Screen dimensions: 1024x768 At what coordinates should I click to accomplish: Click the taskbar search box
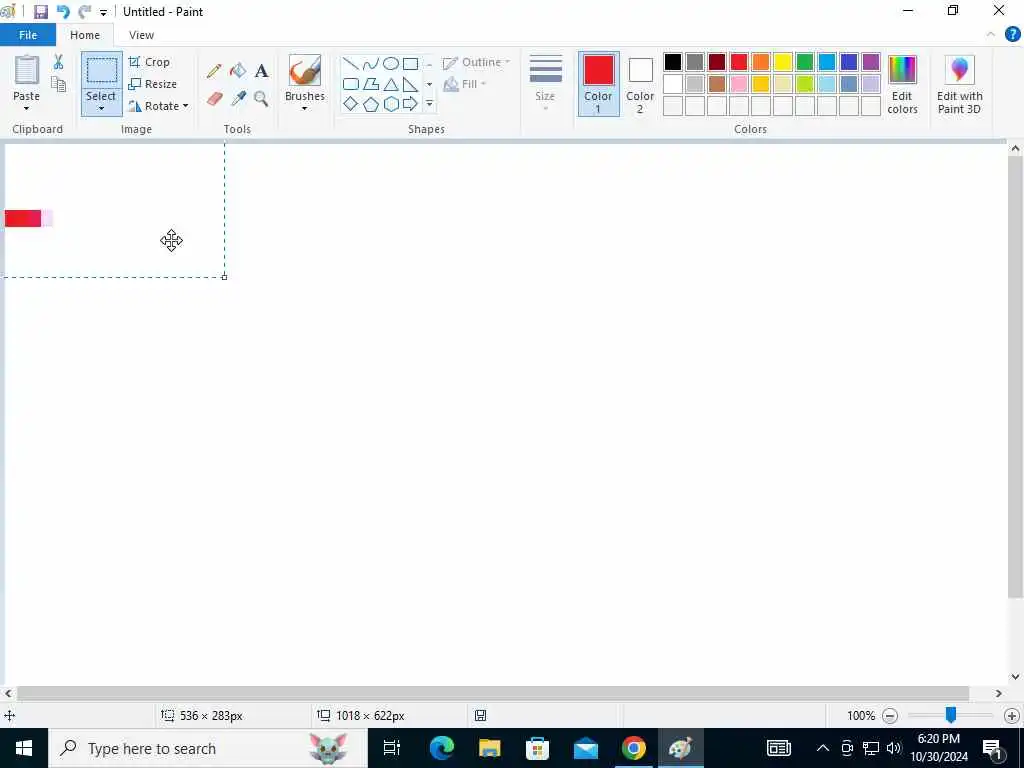pos(208,748)
